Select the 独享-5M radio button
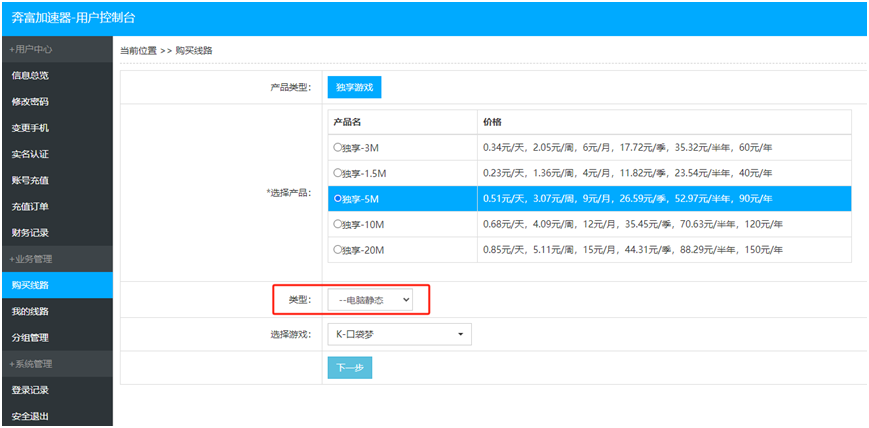This screenshot has width=869, height=428. coord(337,198)
